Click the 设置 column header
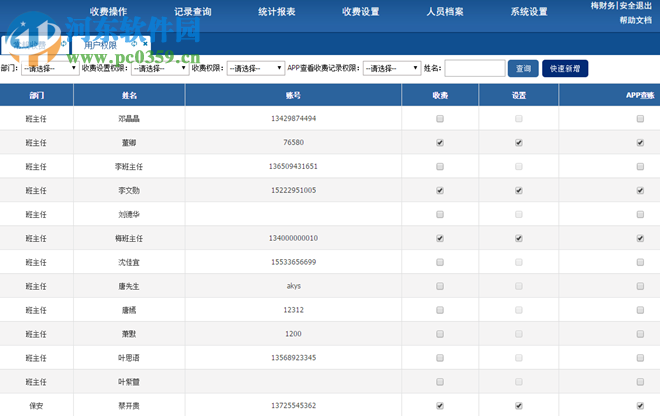Image resolution: width=660 pixels, height=416 pixels. [519, 95]
